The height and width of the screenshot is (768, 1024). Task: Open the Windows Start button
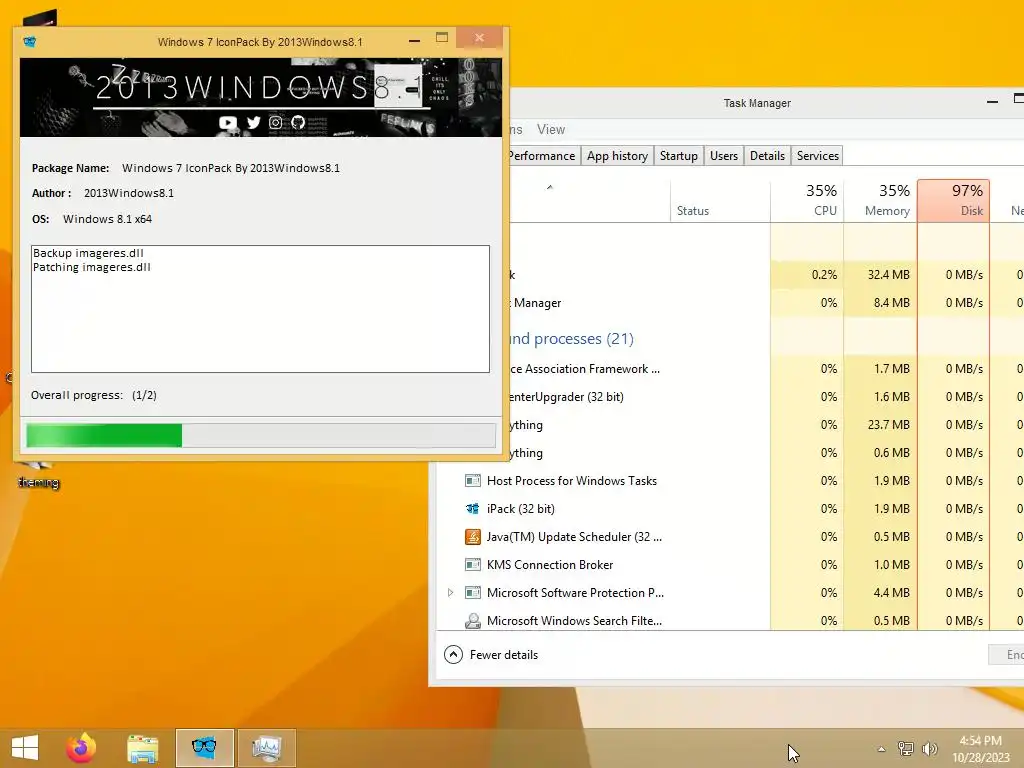coord(25,748)
